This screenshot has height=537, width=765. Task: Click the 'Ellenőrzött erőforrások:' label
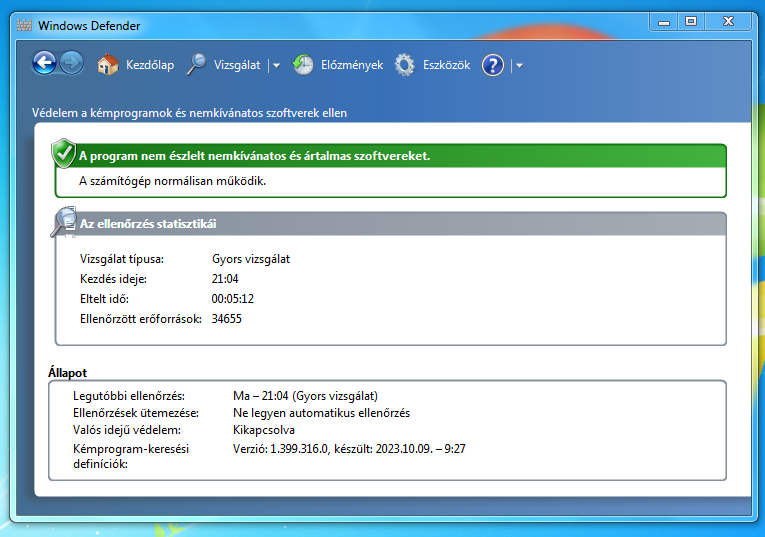click(x=141, y=319)
